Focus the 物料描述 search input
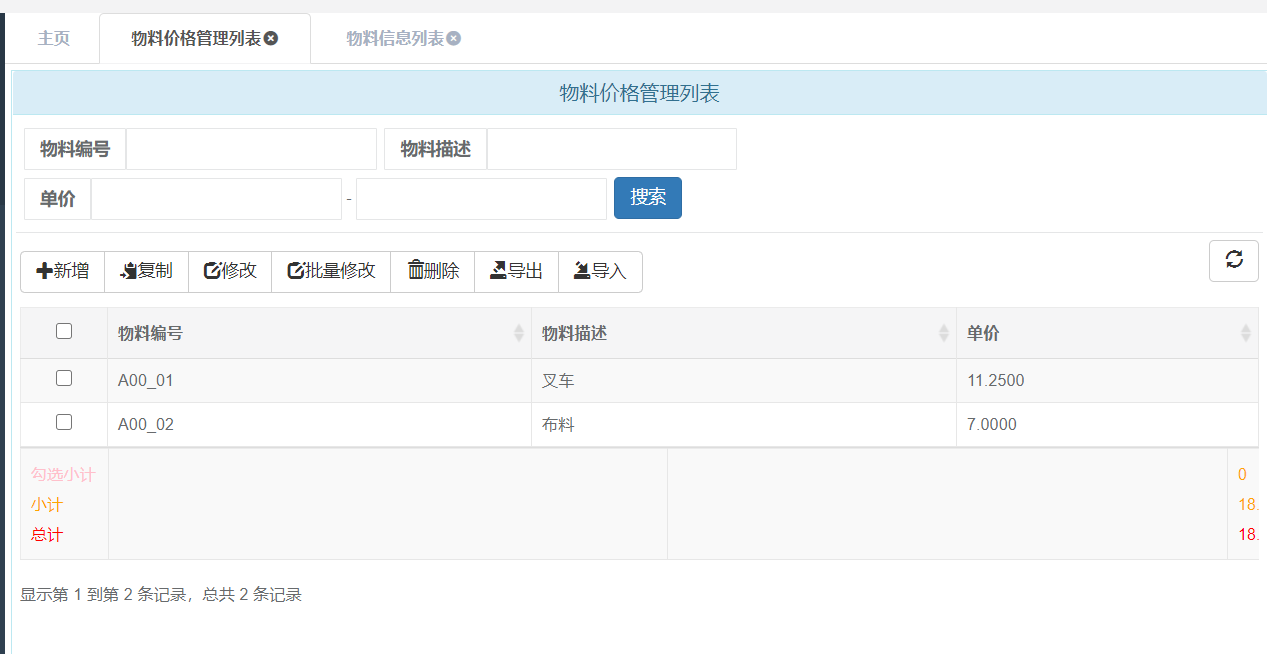The image size is (1267, 654). (612, 149)
